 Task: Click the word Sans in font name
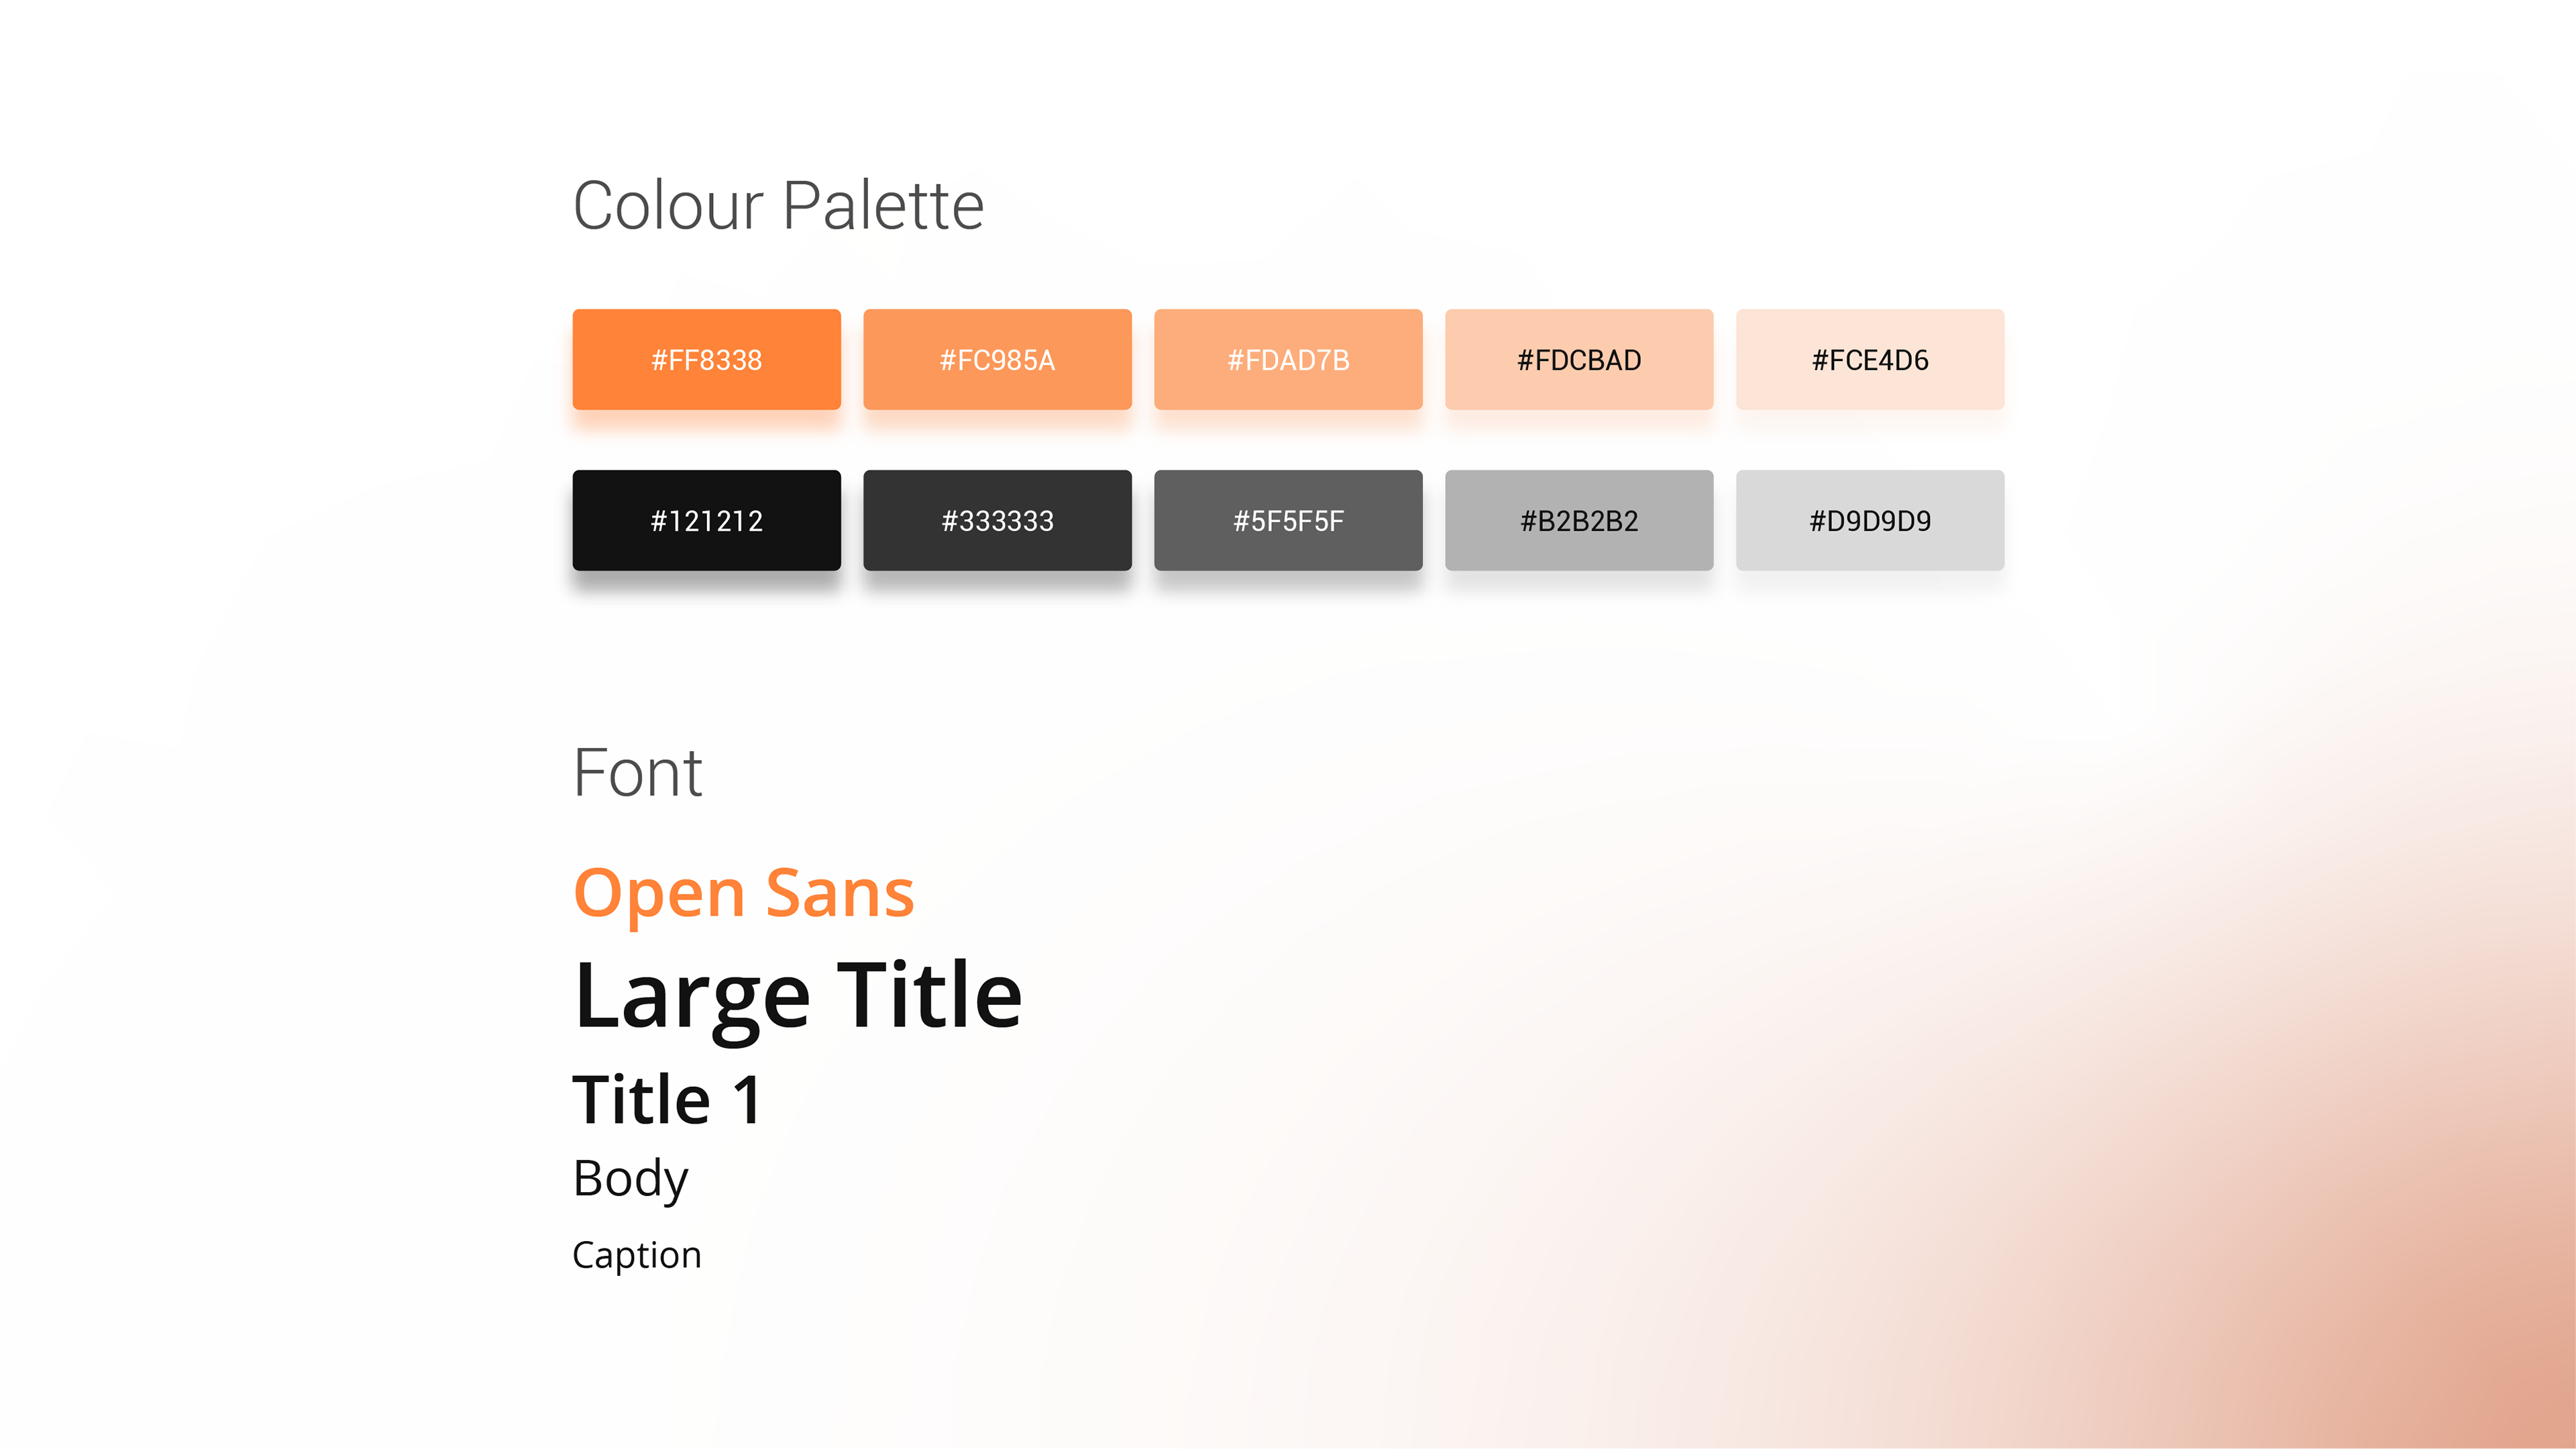click(x=840, y=893)
